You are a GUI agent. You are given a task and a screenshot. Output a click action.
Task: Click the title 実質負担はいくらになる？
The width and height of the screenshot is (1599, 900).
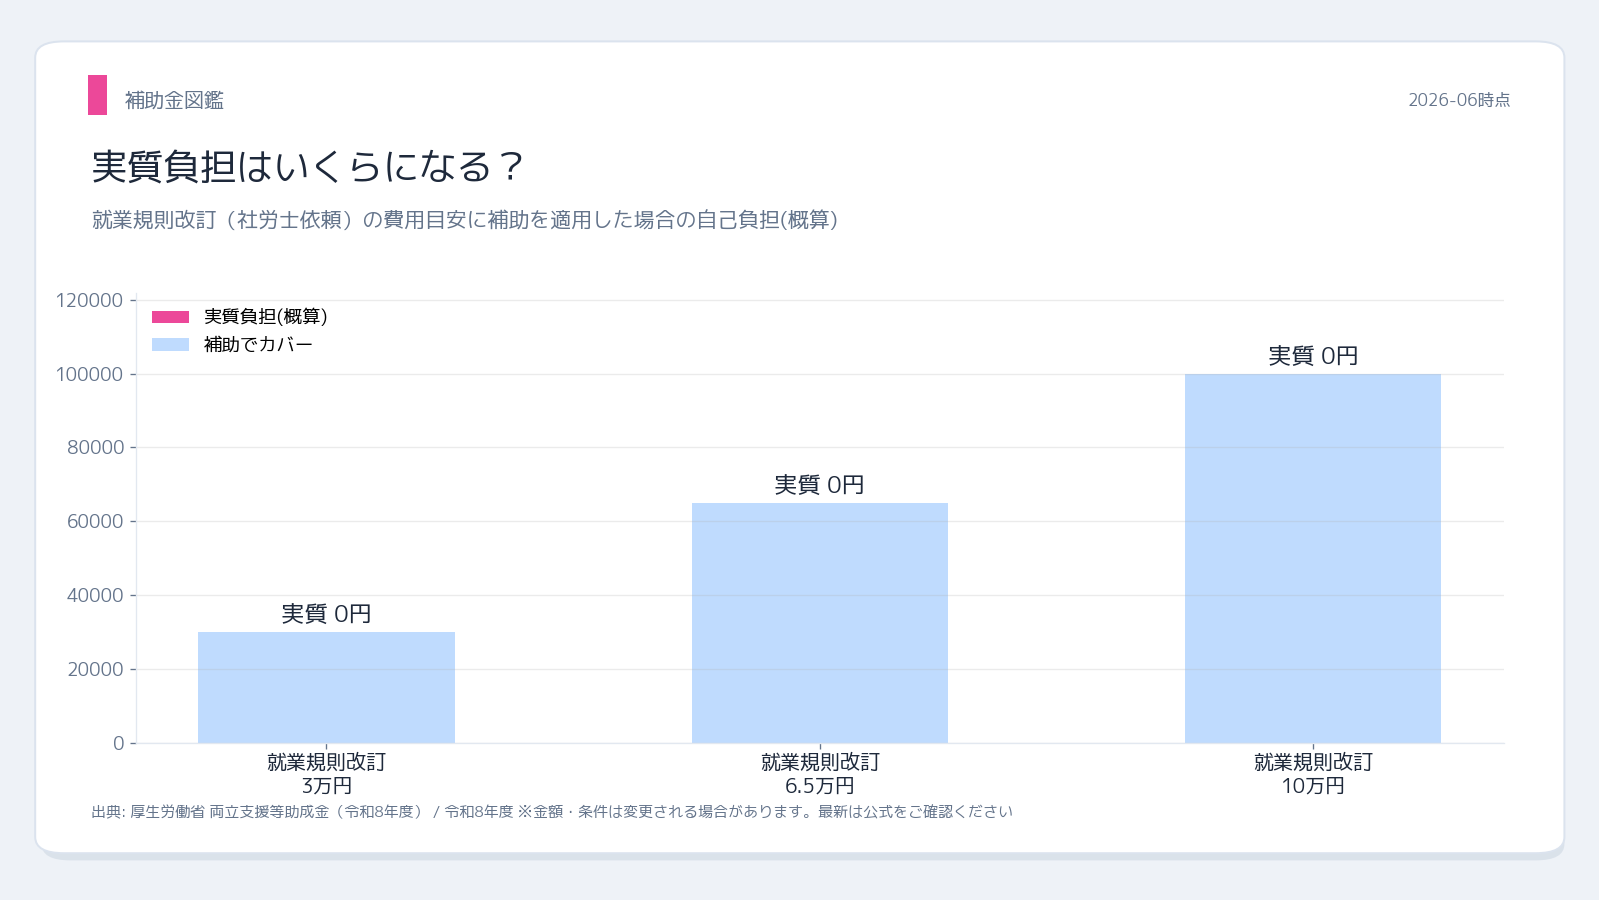point(309,166)
